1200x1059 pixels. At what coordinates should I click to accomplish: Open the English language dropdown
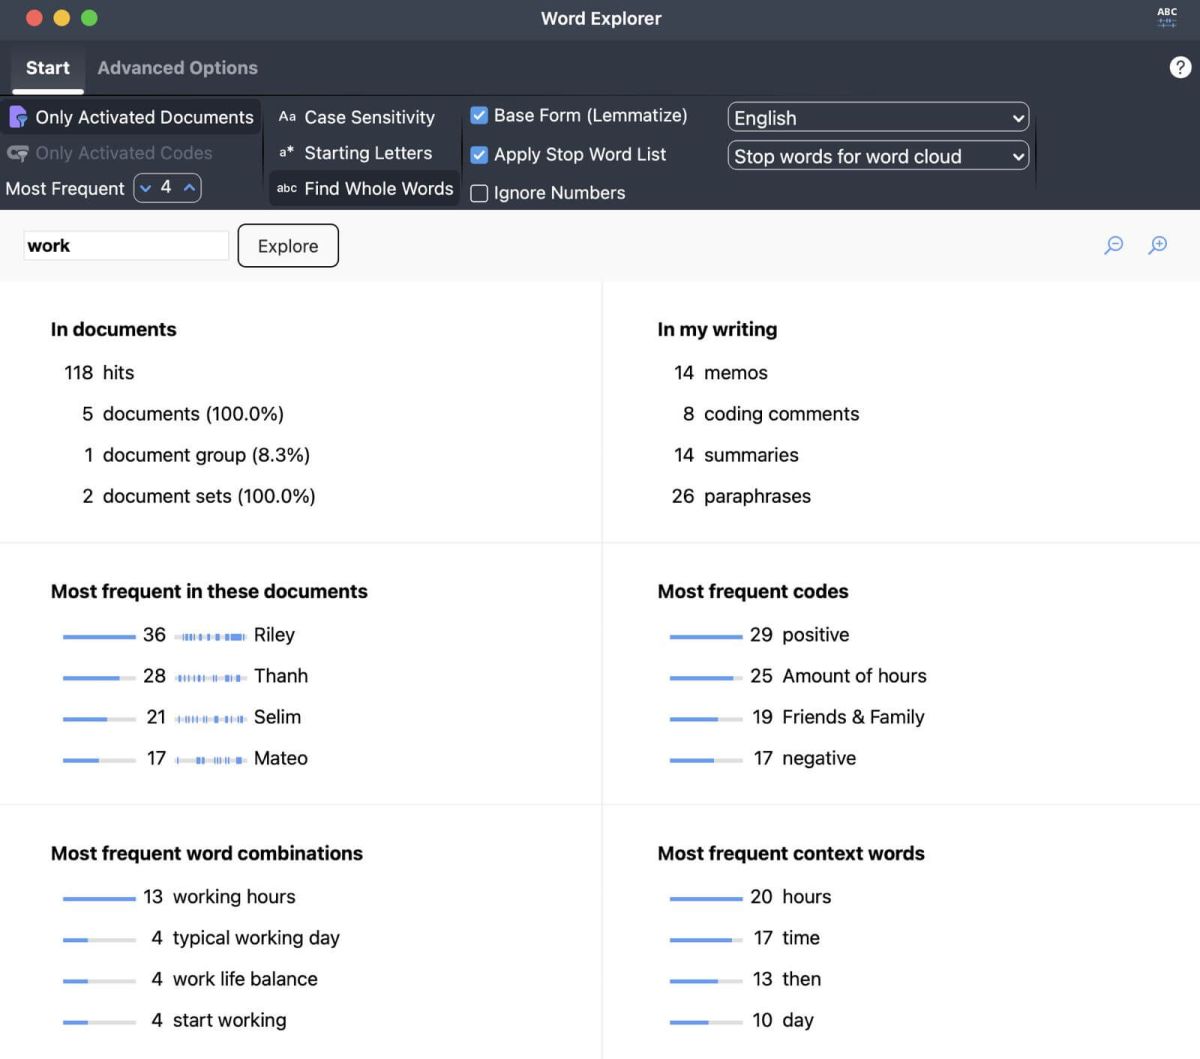878,118
